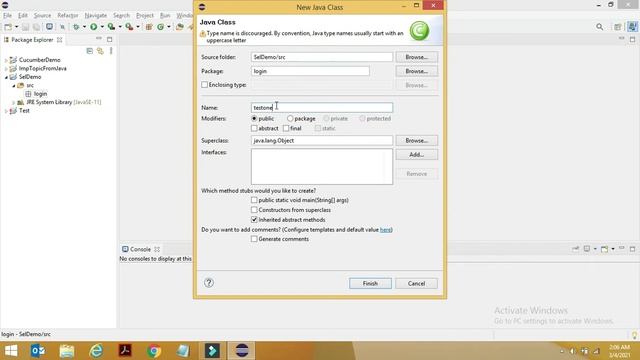Click the Debug bug icon in toolbar
Viewport: 640px width, 360px height.
76,27
